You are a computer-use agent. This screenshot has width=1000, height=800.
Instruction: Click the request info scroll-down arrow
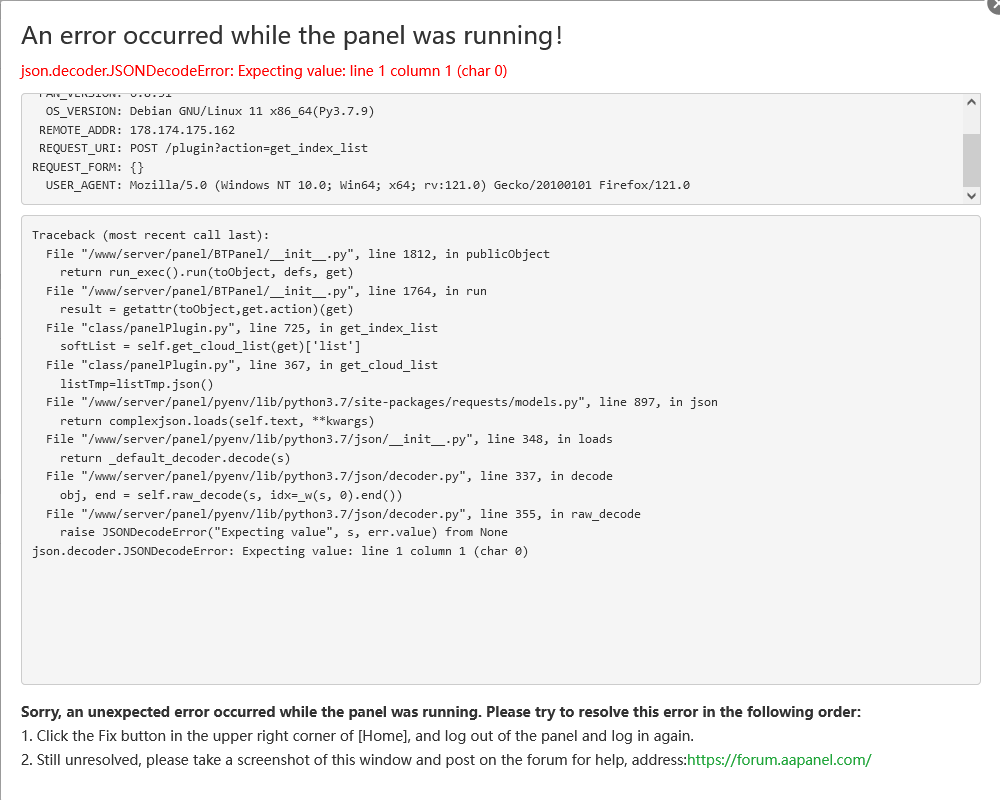click(971, 196)
